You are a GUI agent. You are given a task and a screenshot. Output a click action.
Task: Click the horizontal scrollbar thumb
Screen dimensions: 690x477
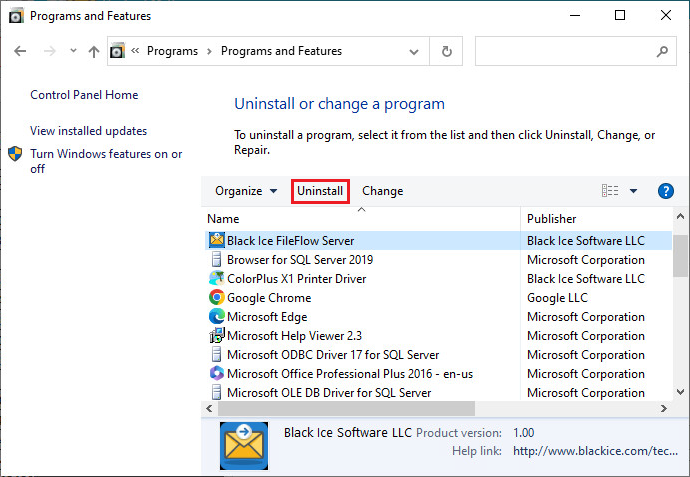click(346, 408)
